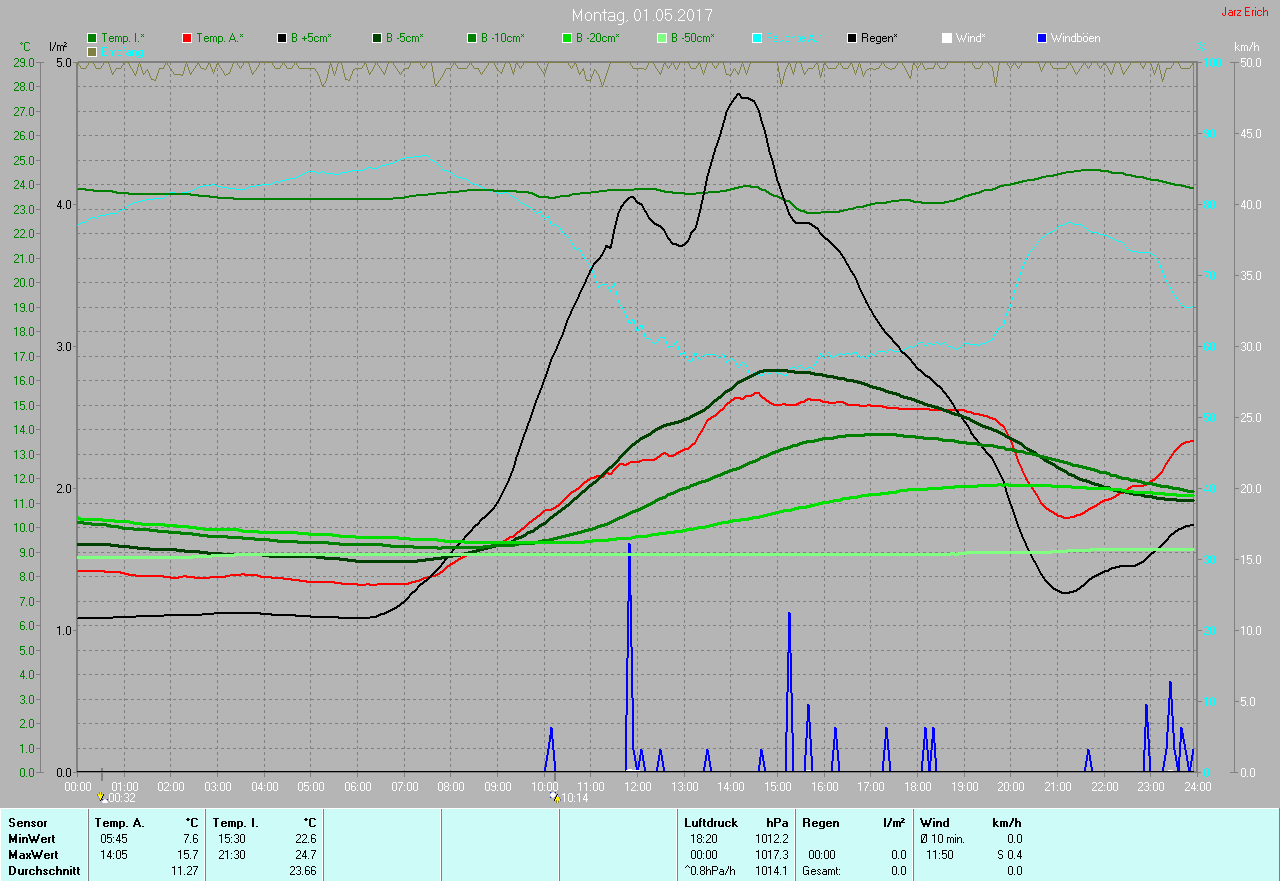
Task: Click the Wind header in statistics table
Action: (x=934, y=822)
